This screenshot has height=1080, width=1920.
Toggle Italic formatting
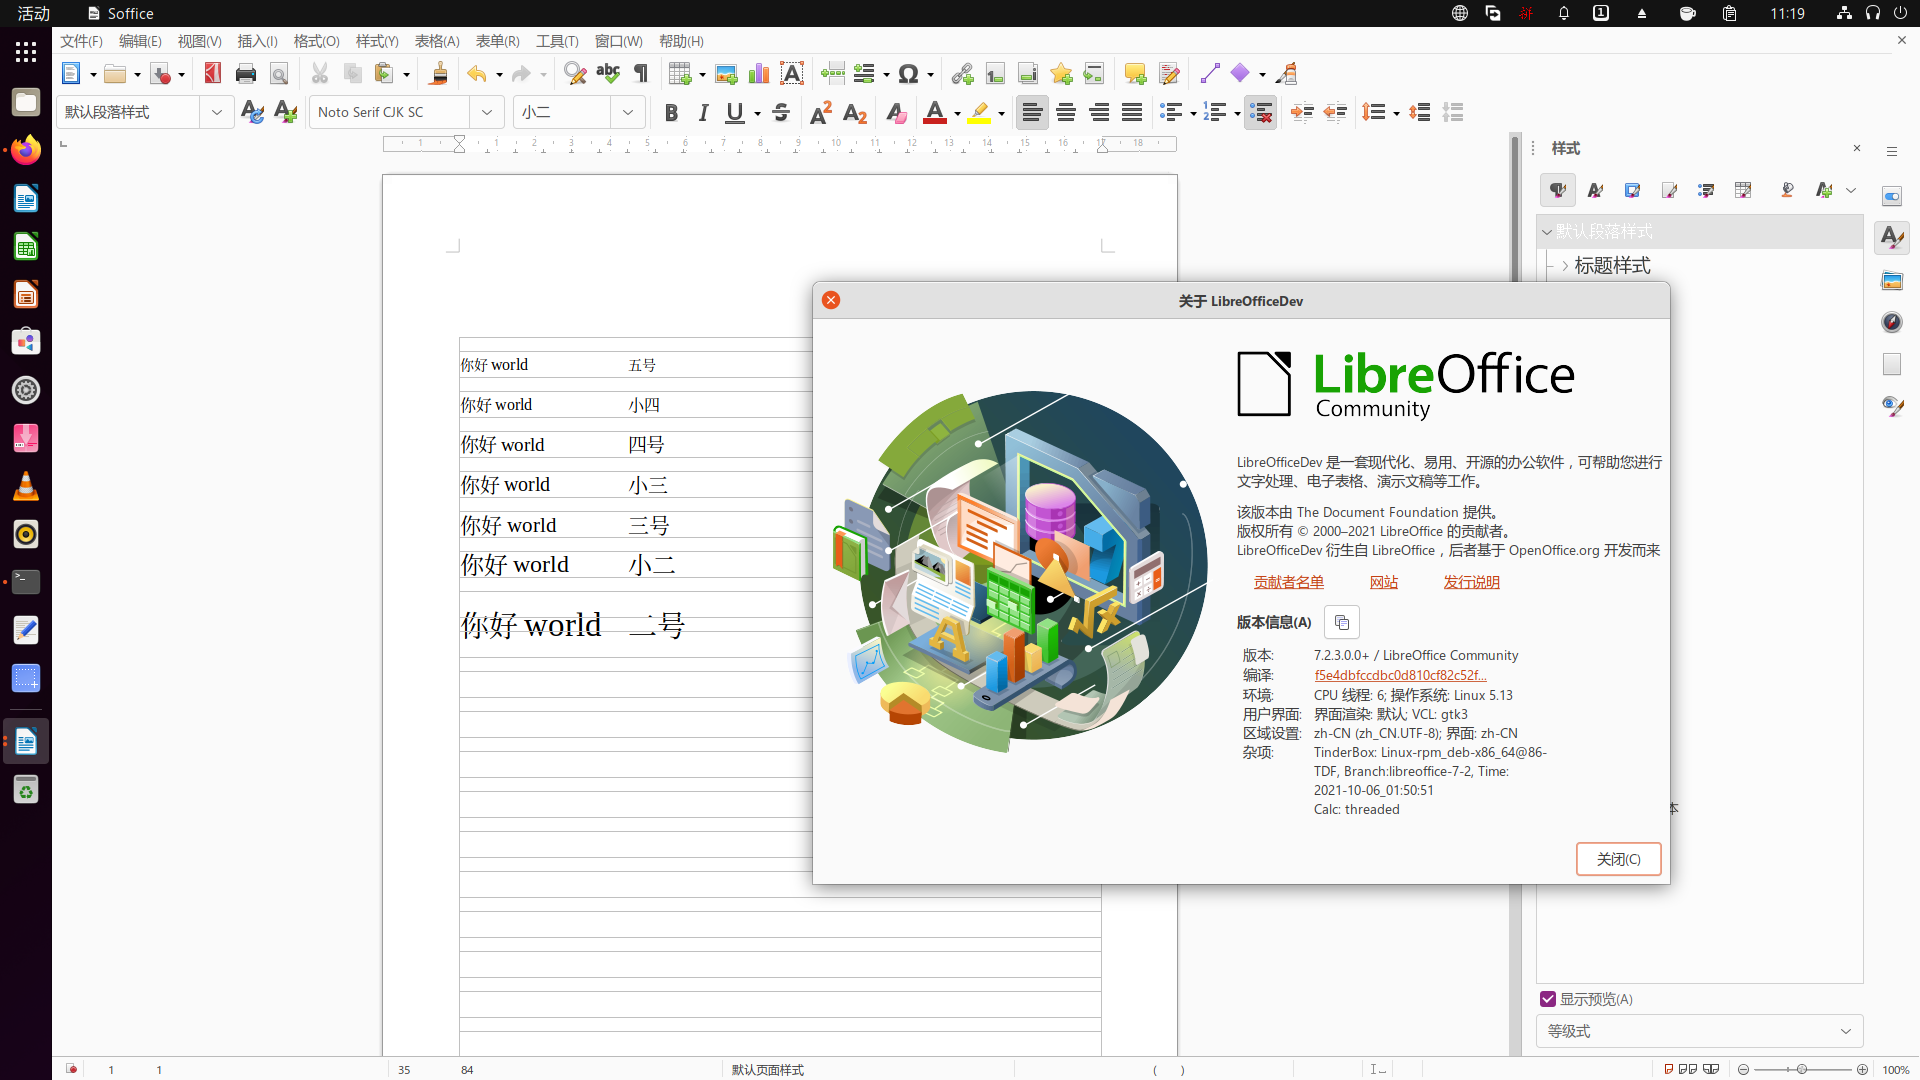click(x=703, y=112)
